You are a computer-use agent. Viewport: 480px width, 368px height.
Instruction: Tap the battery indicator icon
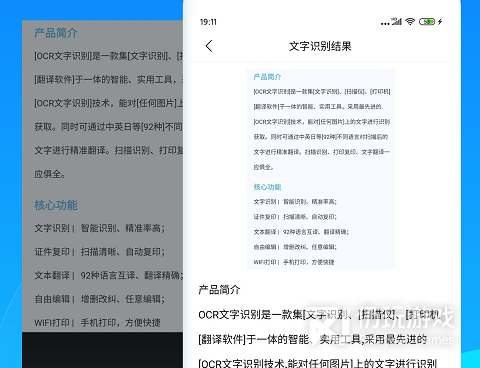[x=427, y=22]
